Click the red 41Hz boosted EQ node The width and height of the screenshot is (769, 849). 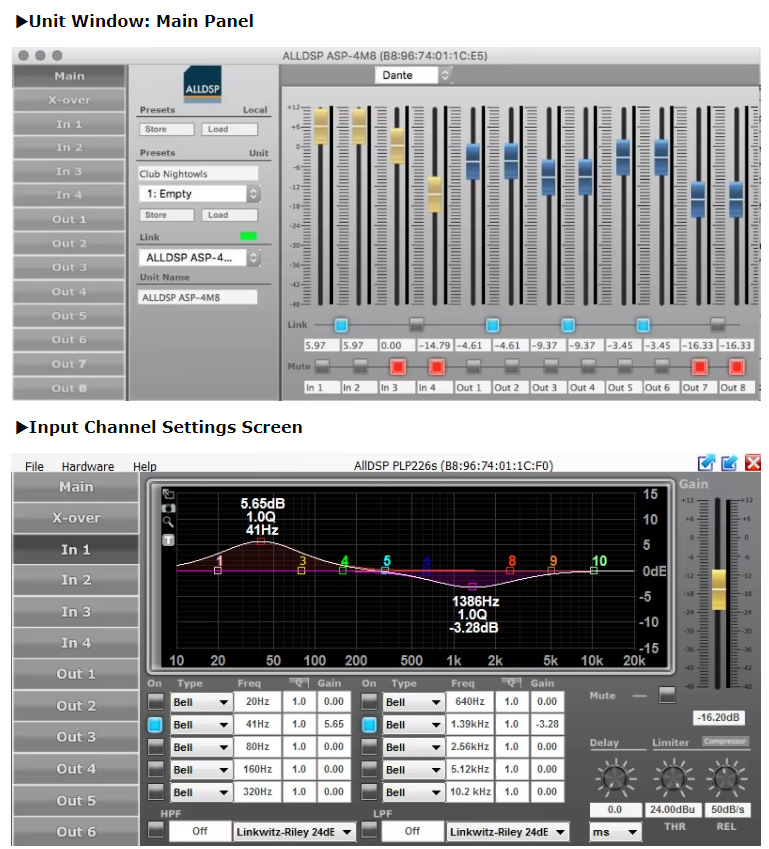261,541
